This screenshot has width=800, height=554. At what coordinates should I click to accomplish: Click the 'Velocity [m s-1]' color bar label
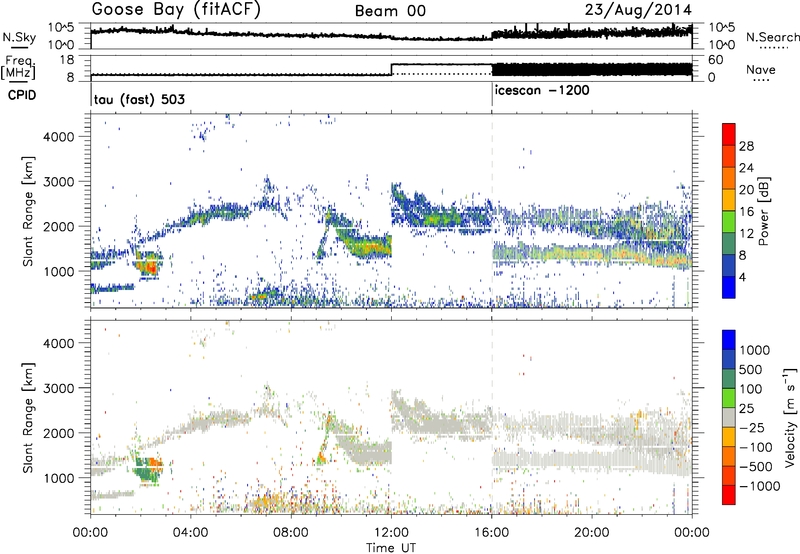[790, 417]
